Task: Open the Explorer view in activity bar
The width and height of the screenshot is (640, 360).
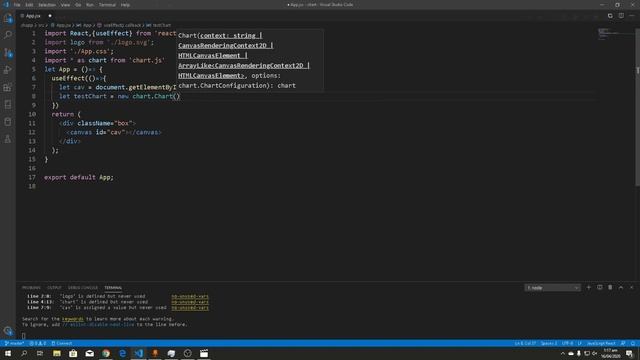Action: pyautogui.click(x=8, y=18)
